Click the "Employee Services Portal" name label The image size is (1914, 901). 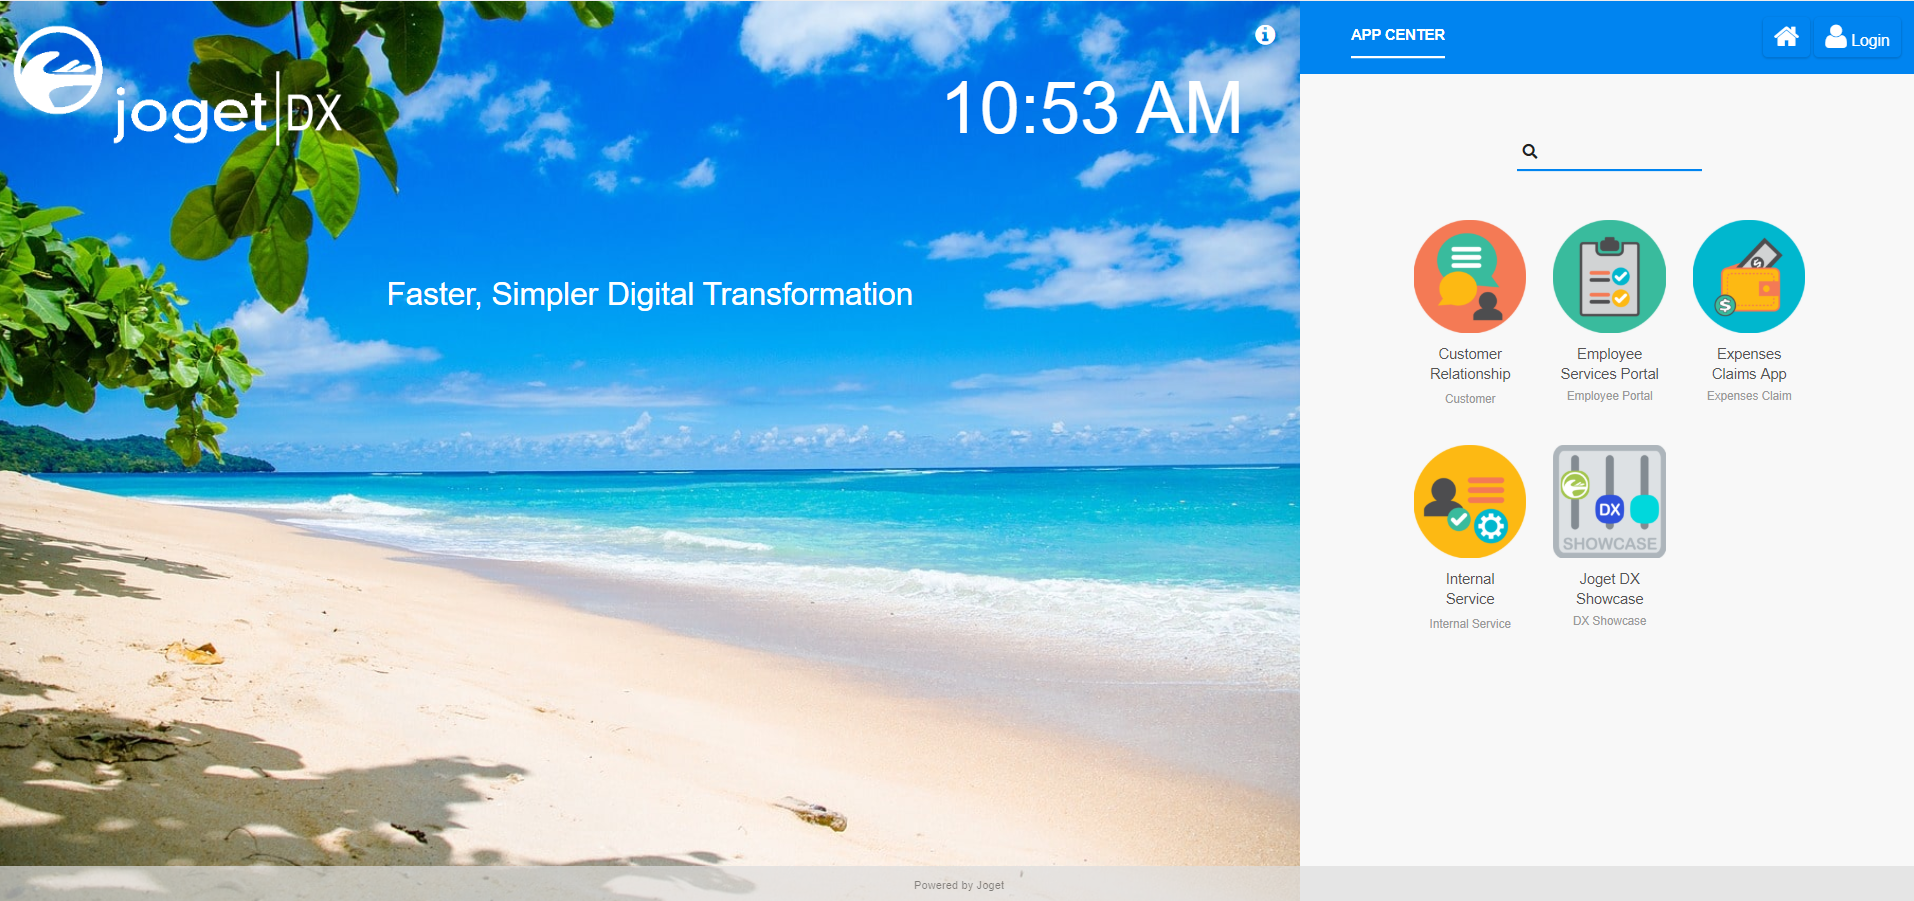click(x=1609, y=364)
